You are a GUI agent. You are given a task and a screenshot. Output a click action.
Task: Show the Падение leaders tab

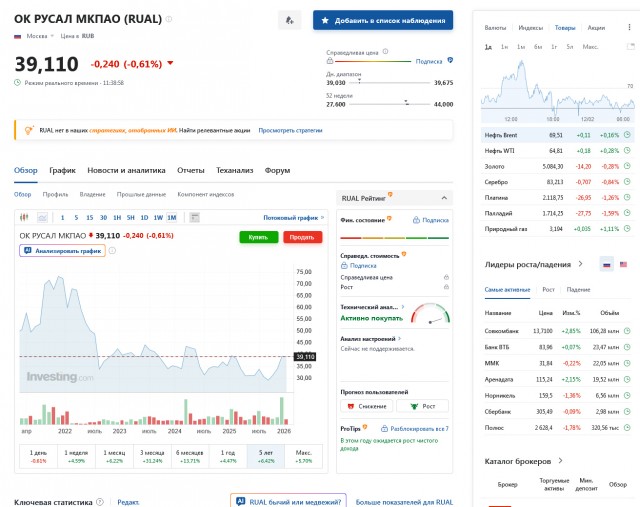(x=578, y=289)
